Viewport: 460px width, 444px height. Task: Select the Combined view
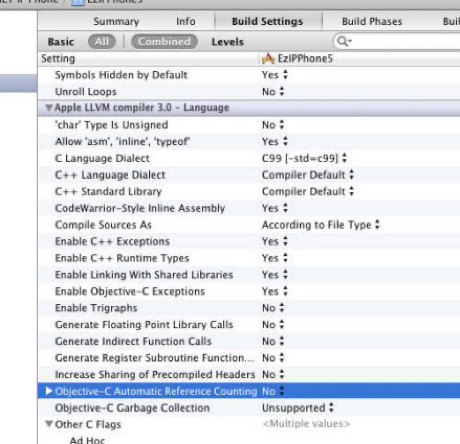164,42
